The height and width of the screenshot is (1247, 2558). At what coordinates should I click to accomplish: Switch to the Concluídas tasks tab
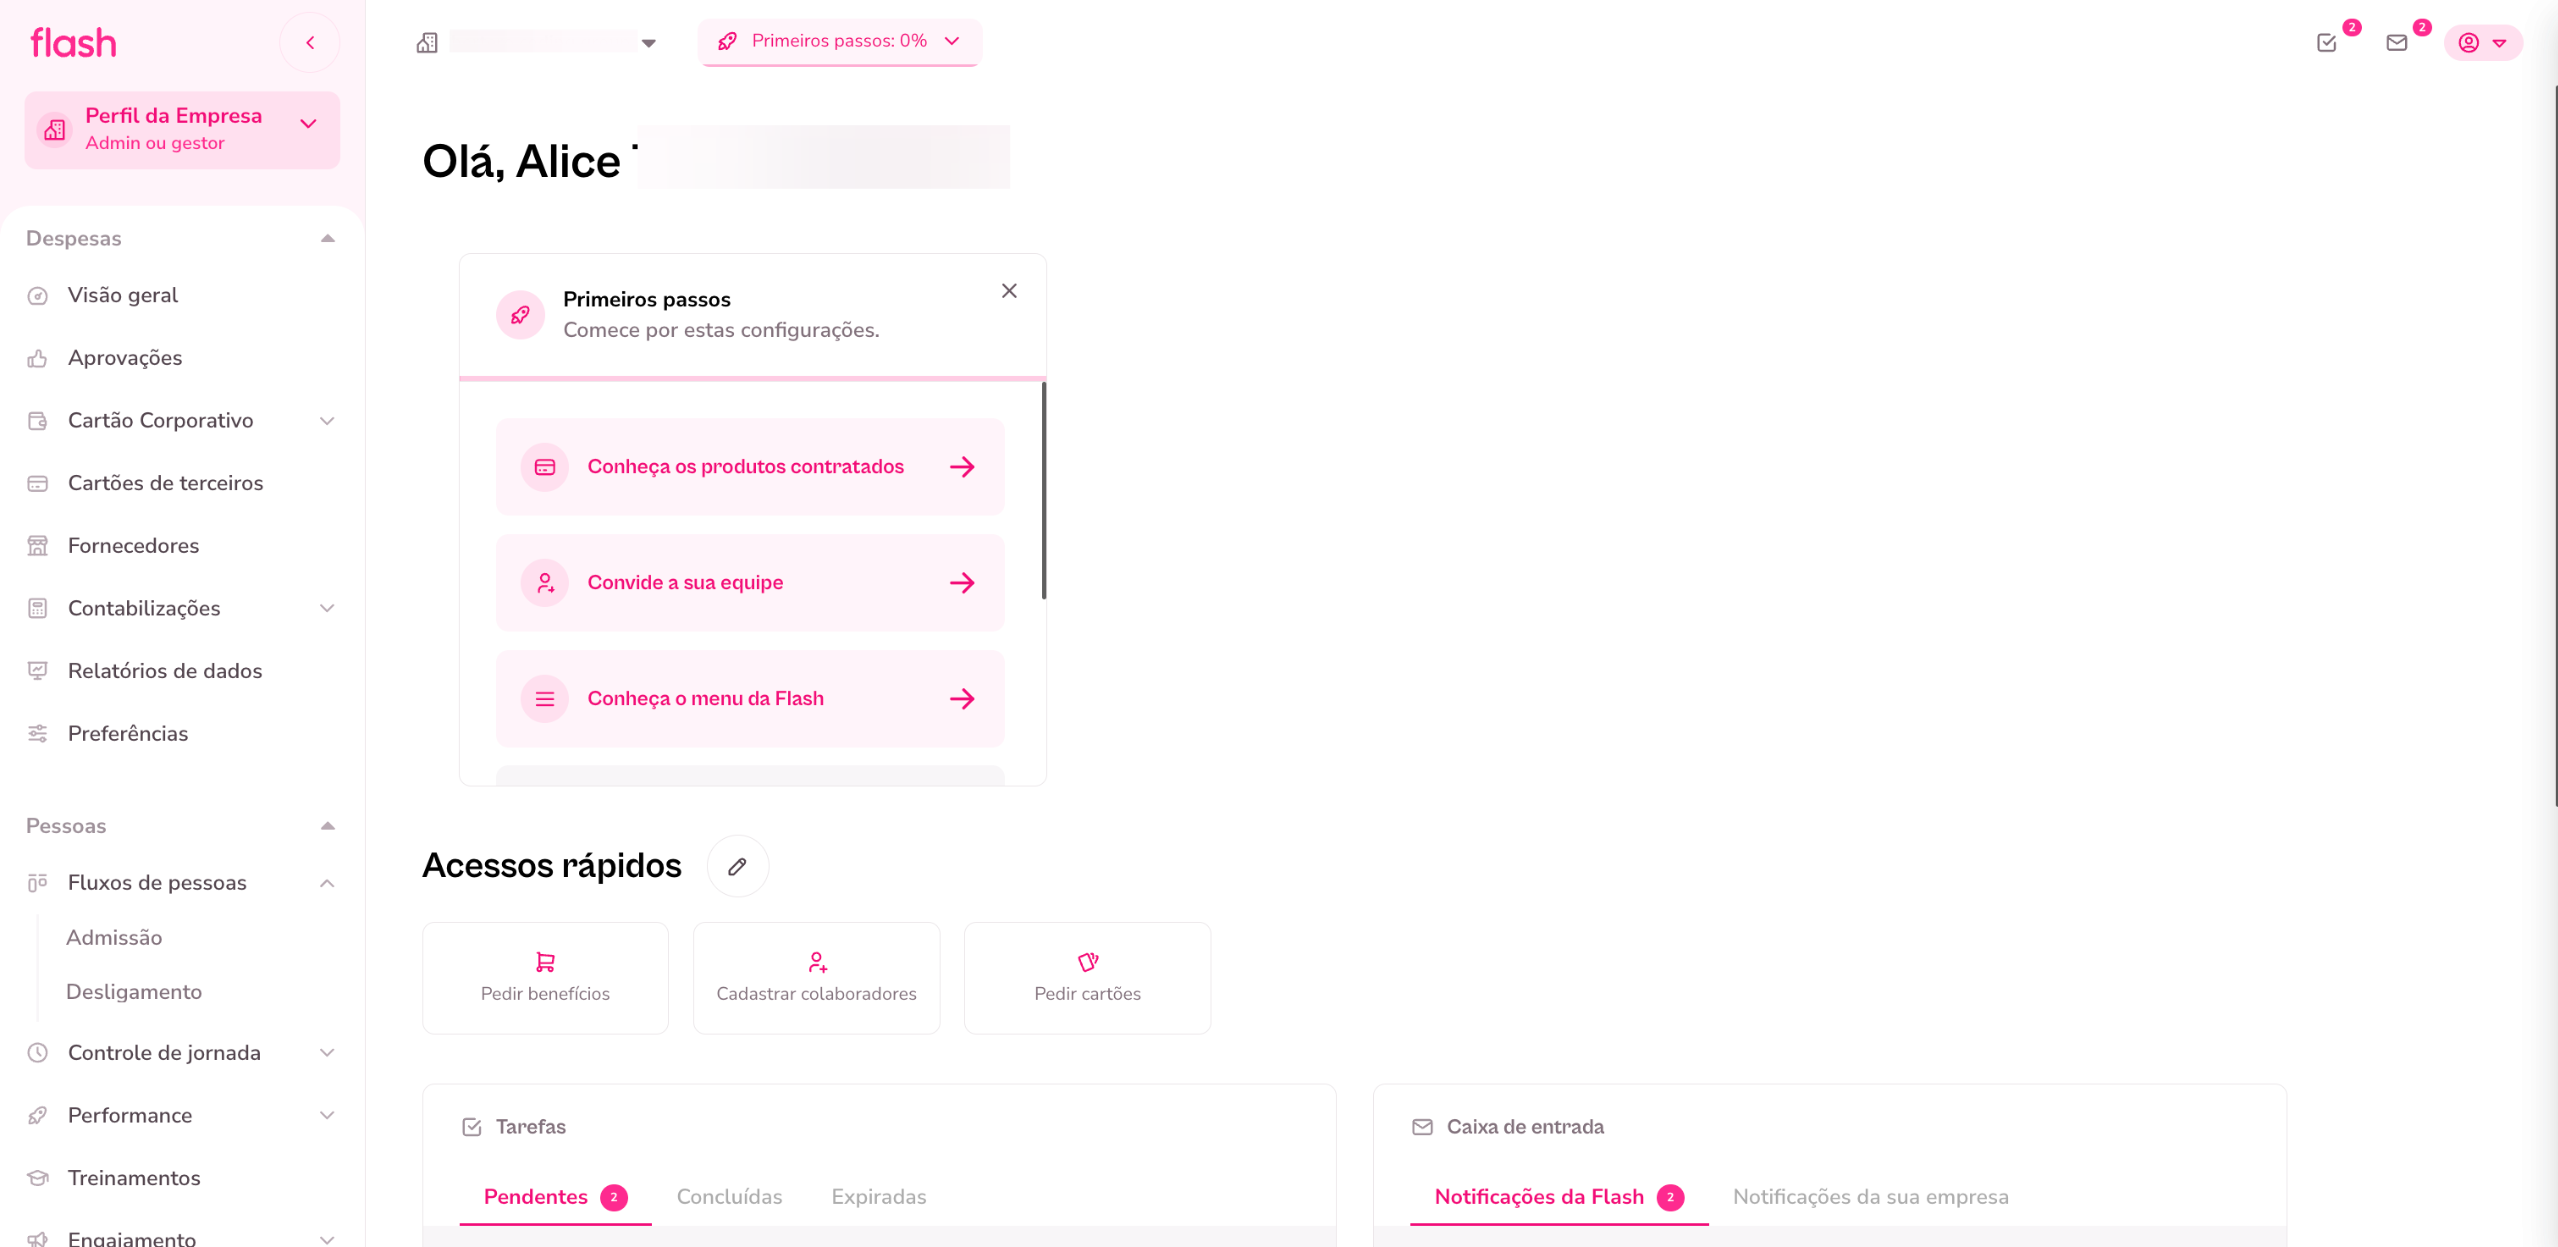pyautogui.click(x=729, y=1197)
